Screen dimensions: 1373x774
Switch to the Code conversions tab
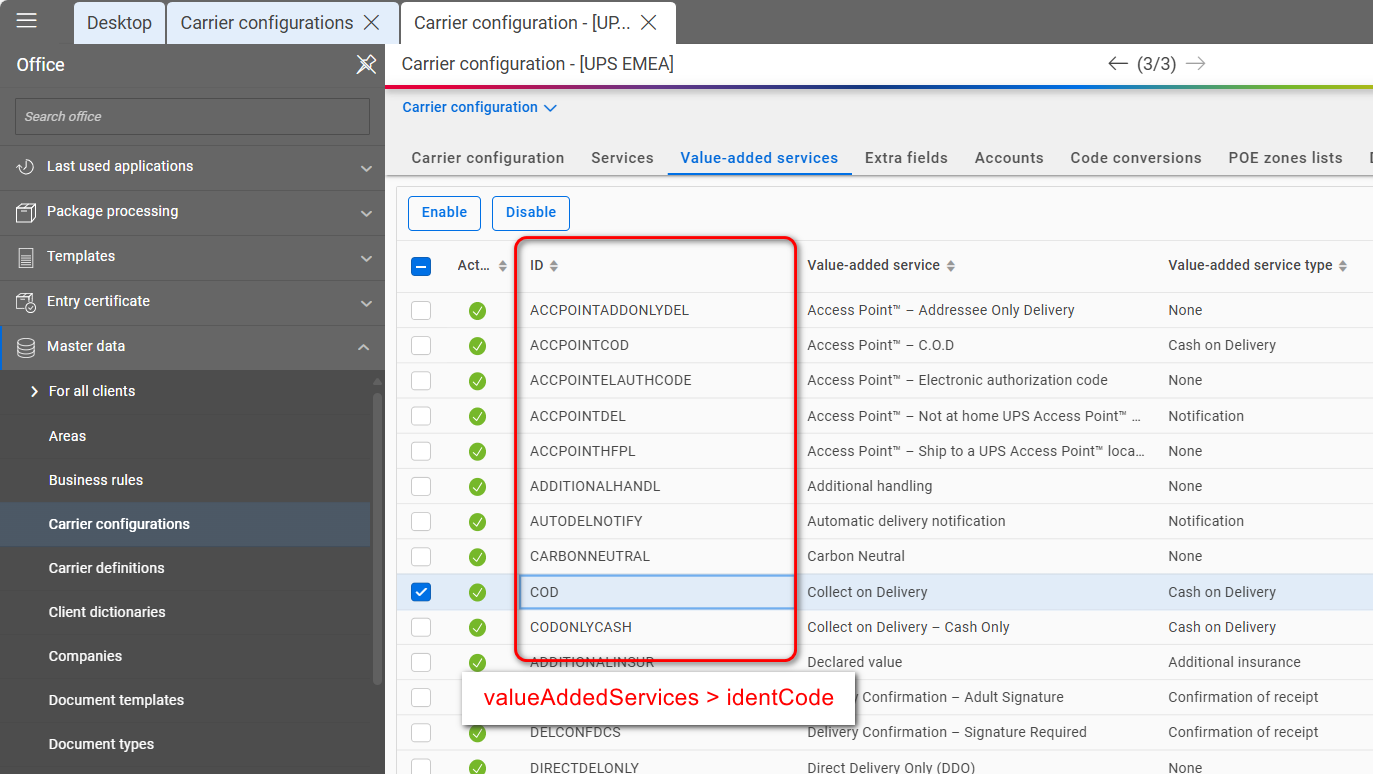1136,158
